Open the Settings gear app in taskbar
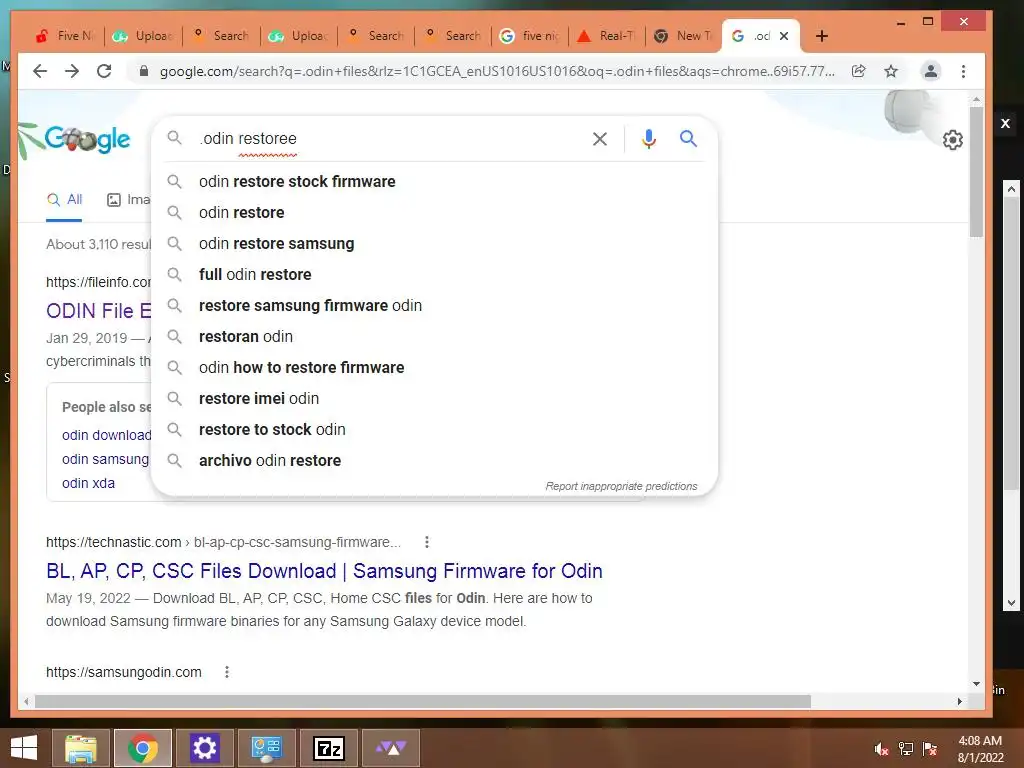 click(x=204, y=748)
